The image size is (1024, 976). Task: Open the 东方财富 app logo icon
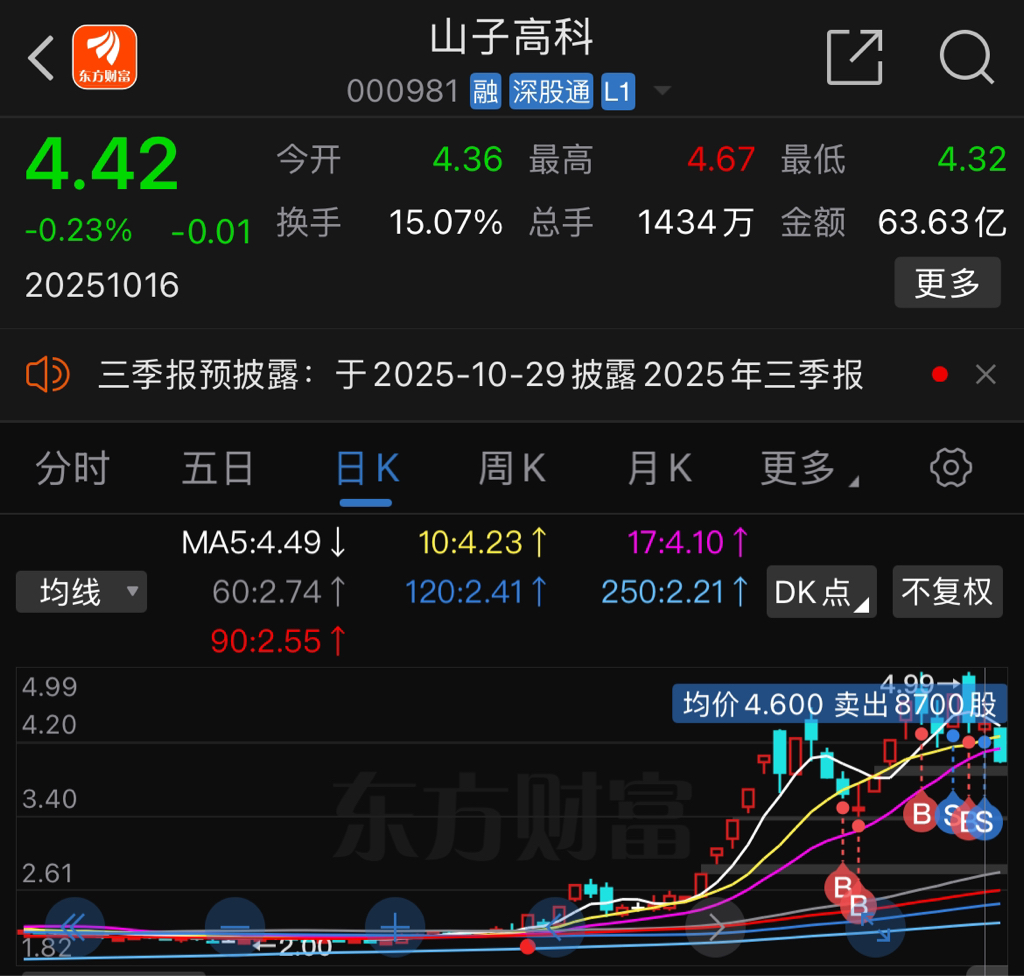104,57
